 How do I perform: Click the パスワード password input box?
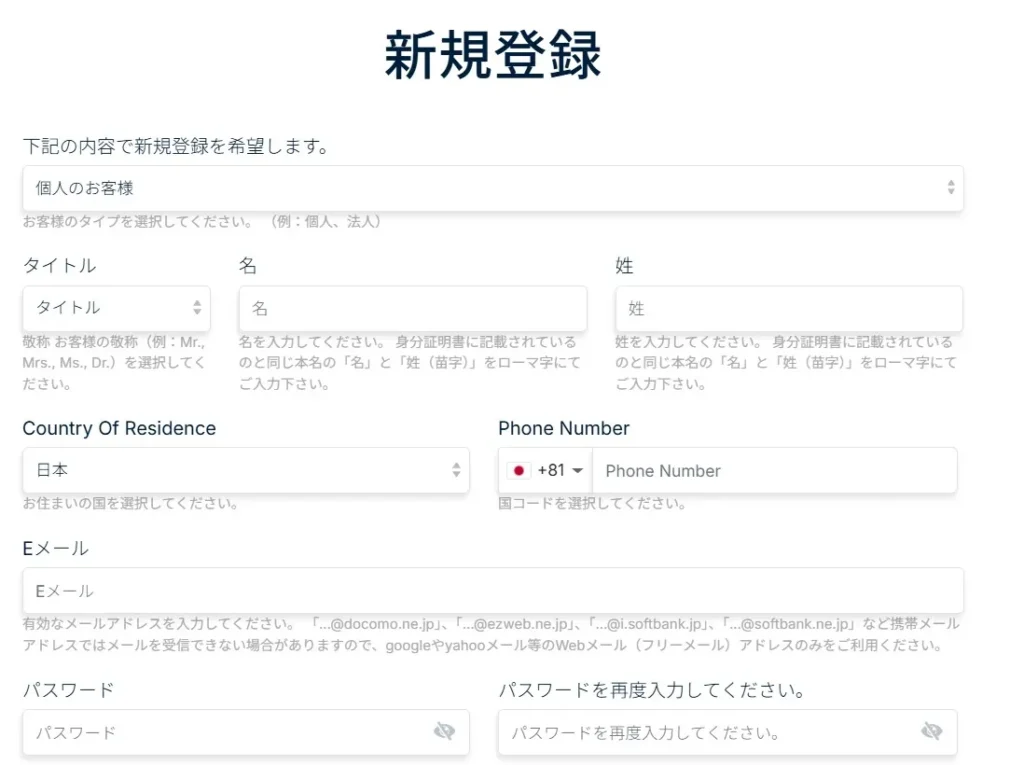coord(220,732)
